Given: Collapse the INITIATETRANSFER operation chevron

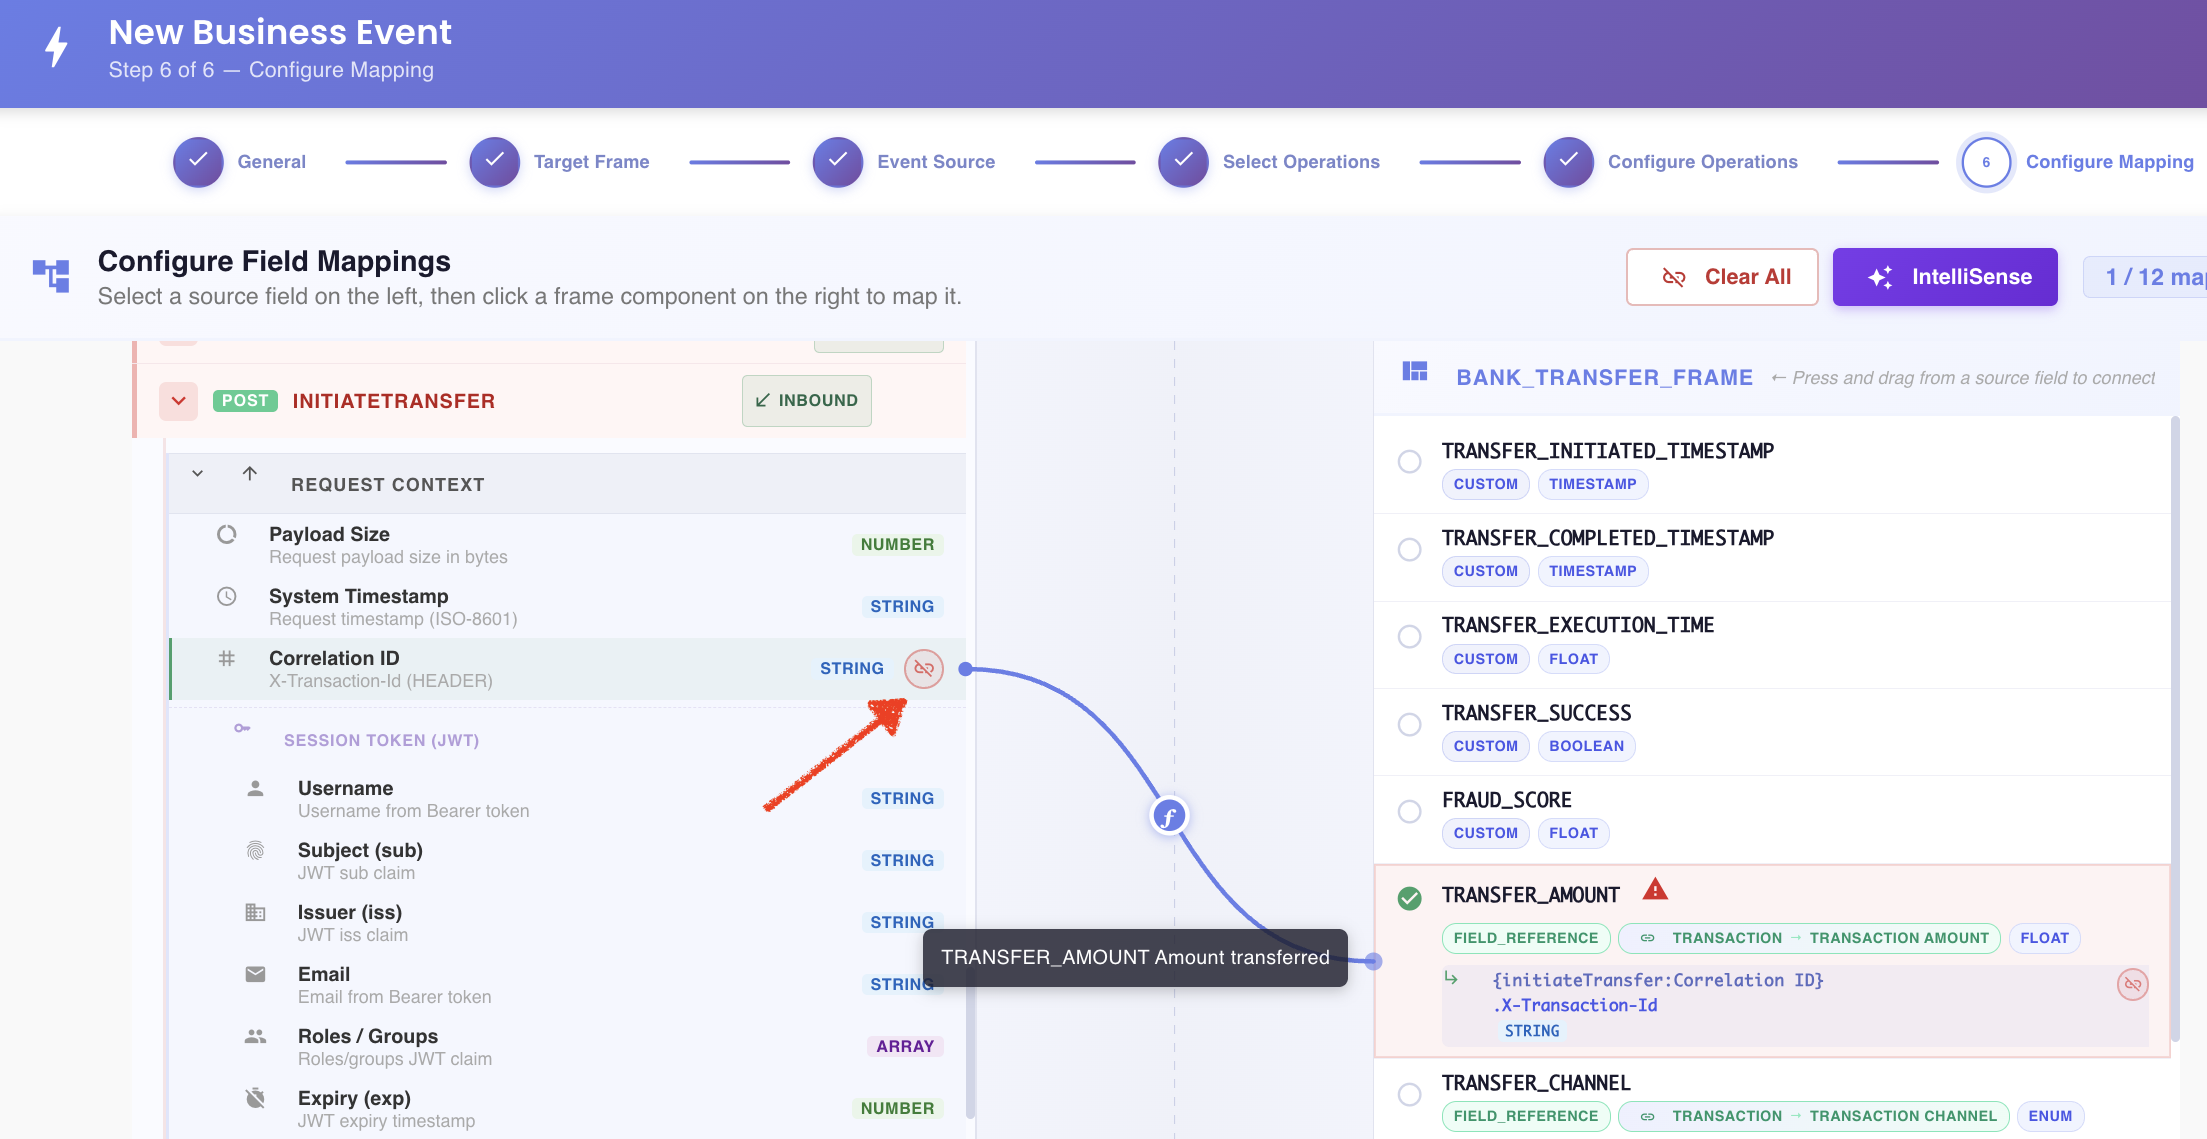Looking at the screenshot, I should coord(178,401).
